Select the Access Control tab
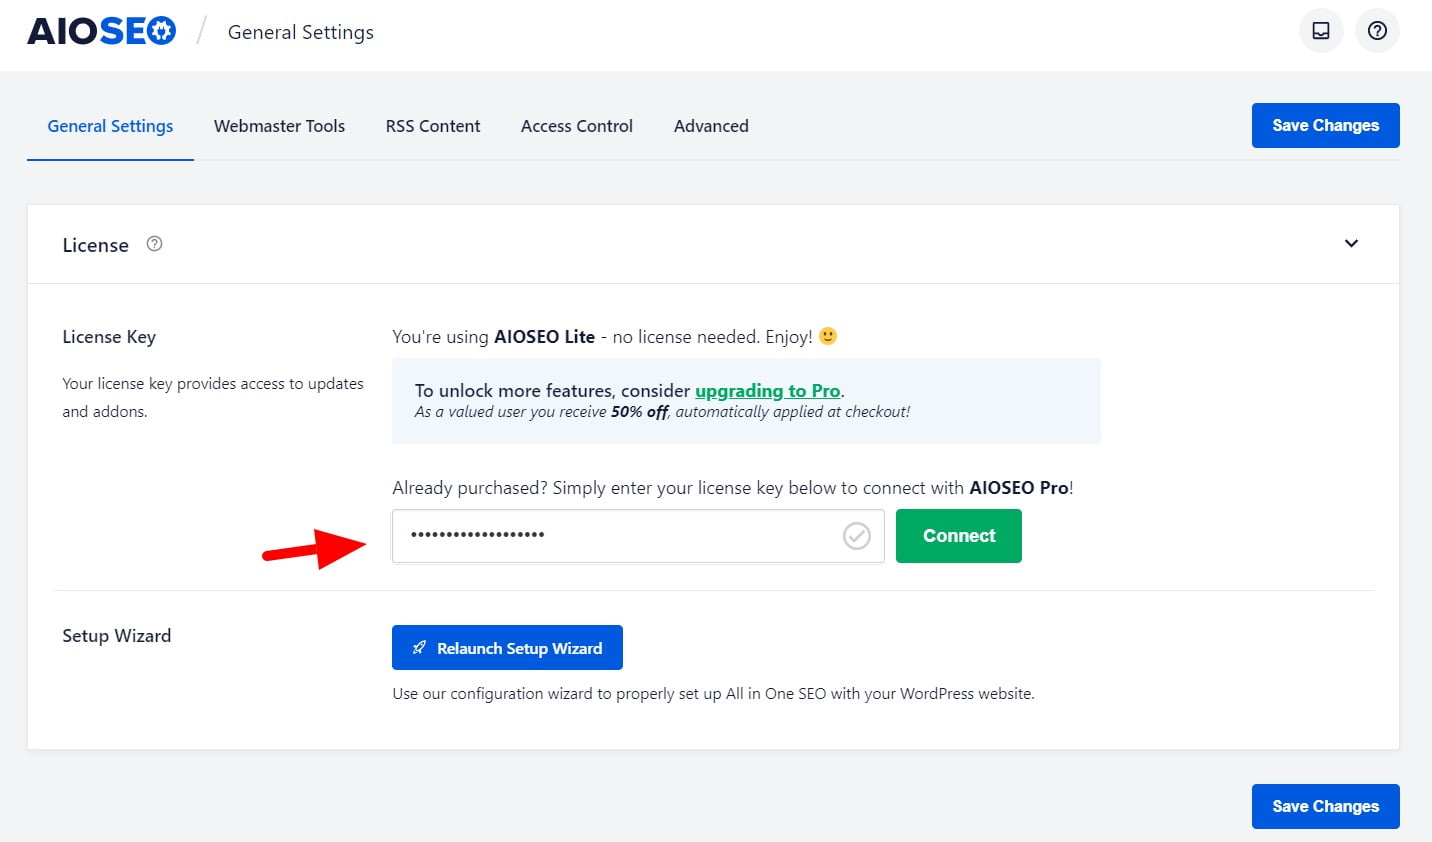This screenshot has height=842, width=1432. [x=577, y=126]
